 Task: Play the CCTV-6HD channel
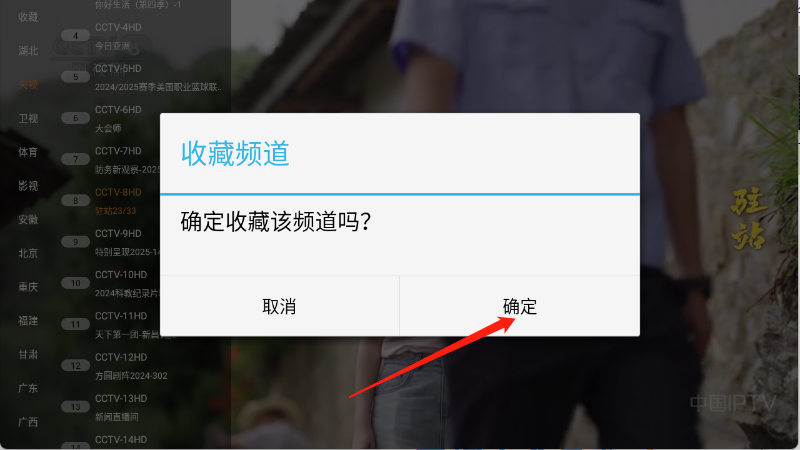click(x=118, y=110)
